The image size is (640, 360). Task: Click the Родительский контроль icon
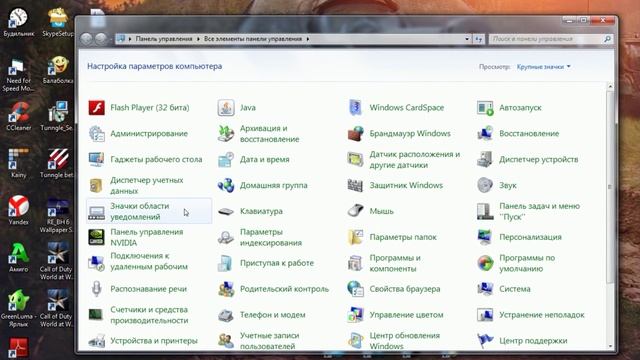click(226, 289)
